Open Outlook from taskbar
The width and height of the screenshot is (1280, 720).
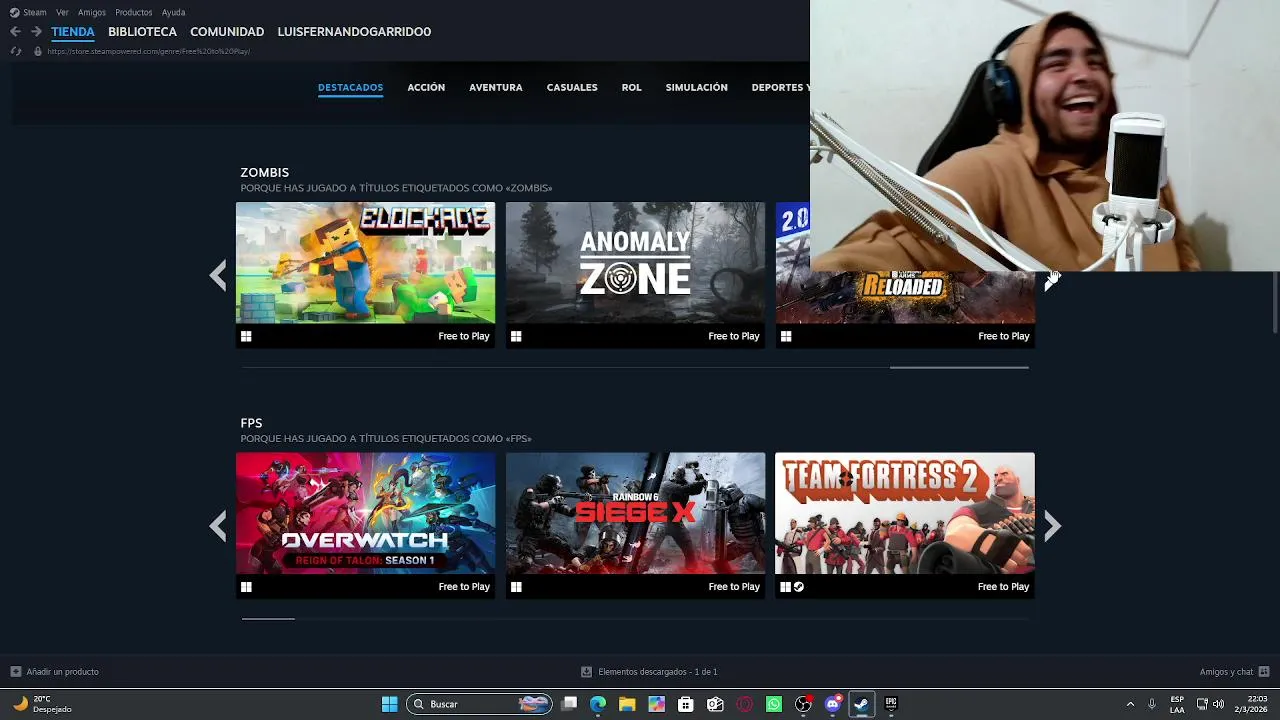click(715, 704)
